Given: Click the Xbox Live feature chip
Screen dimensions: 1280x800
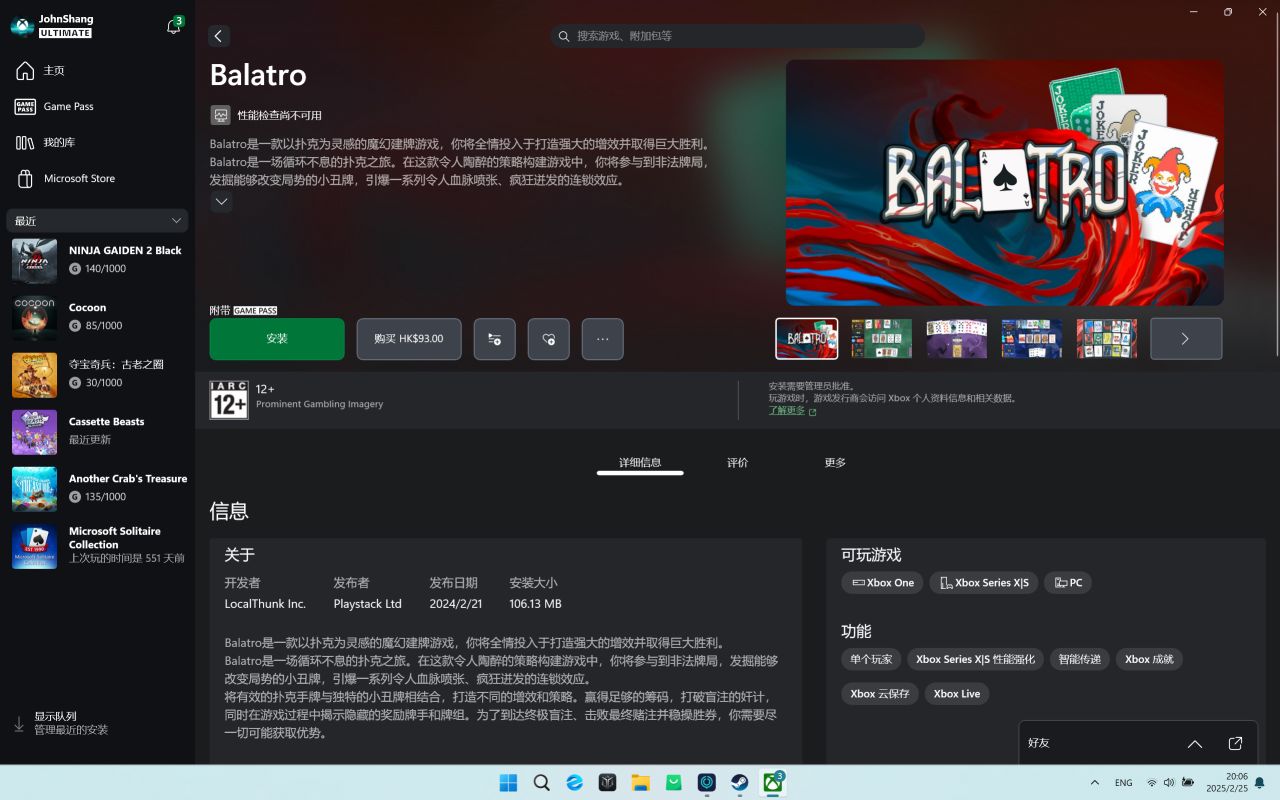Looking at the screenshot, I should pos(957,694).
